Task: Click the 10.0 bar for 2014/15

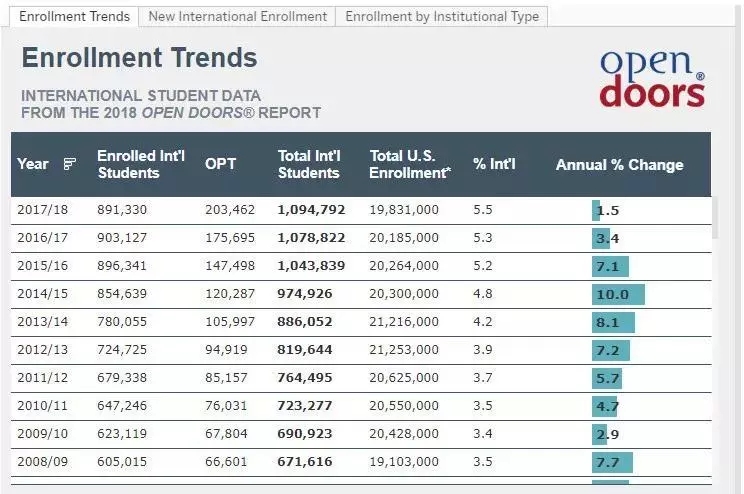Action: click(x=618, y=294)
